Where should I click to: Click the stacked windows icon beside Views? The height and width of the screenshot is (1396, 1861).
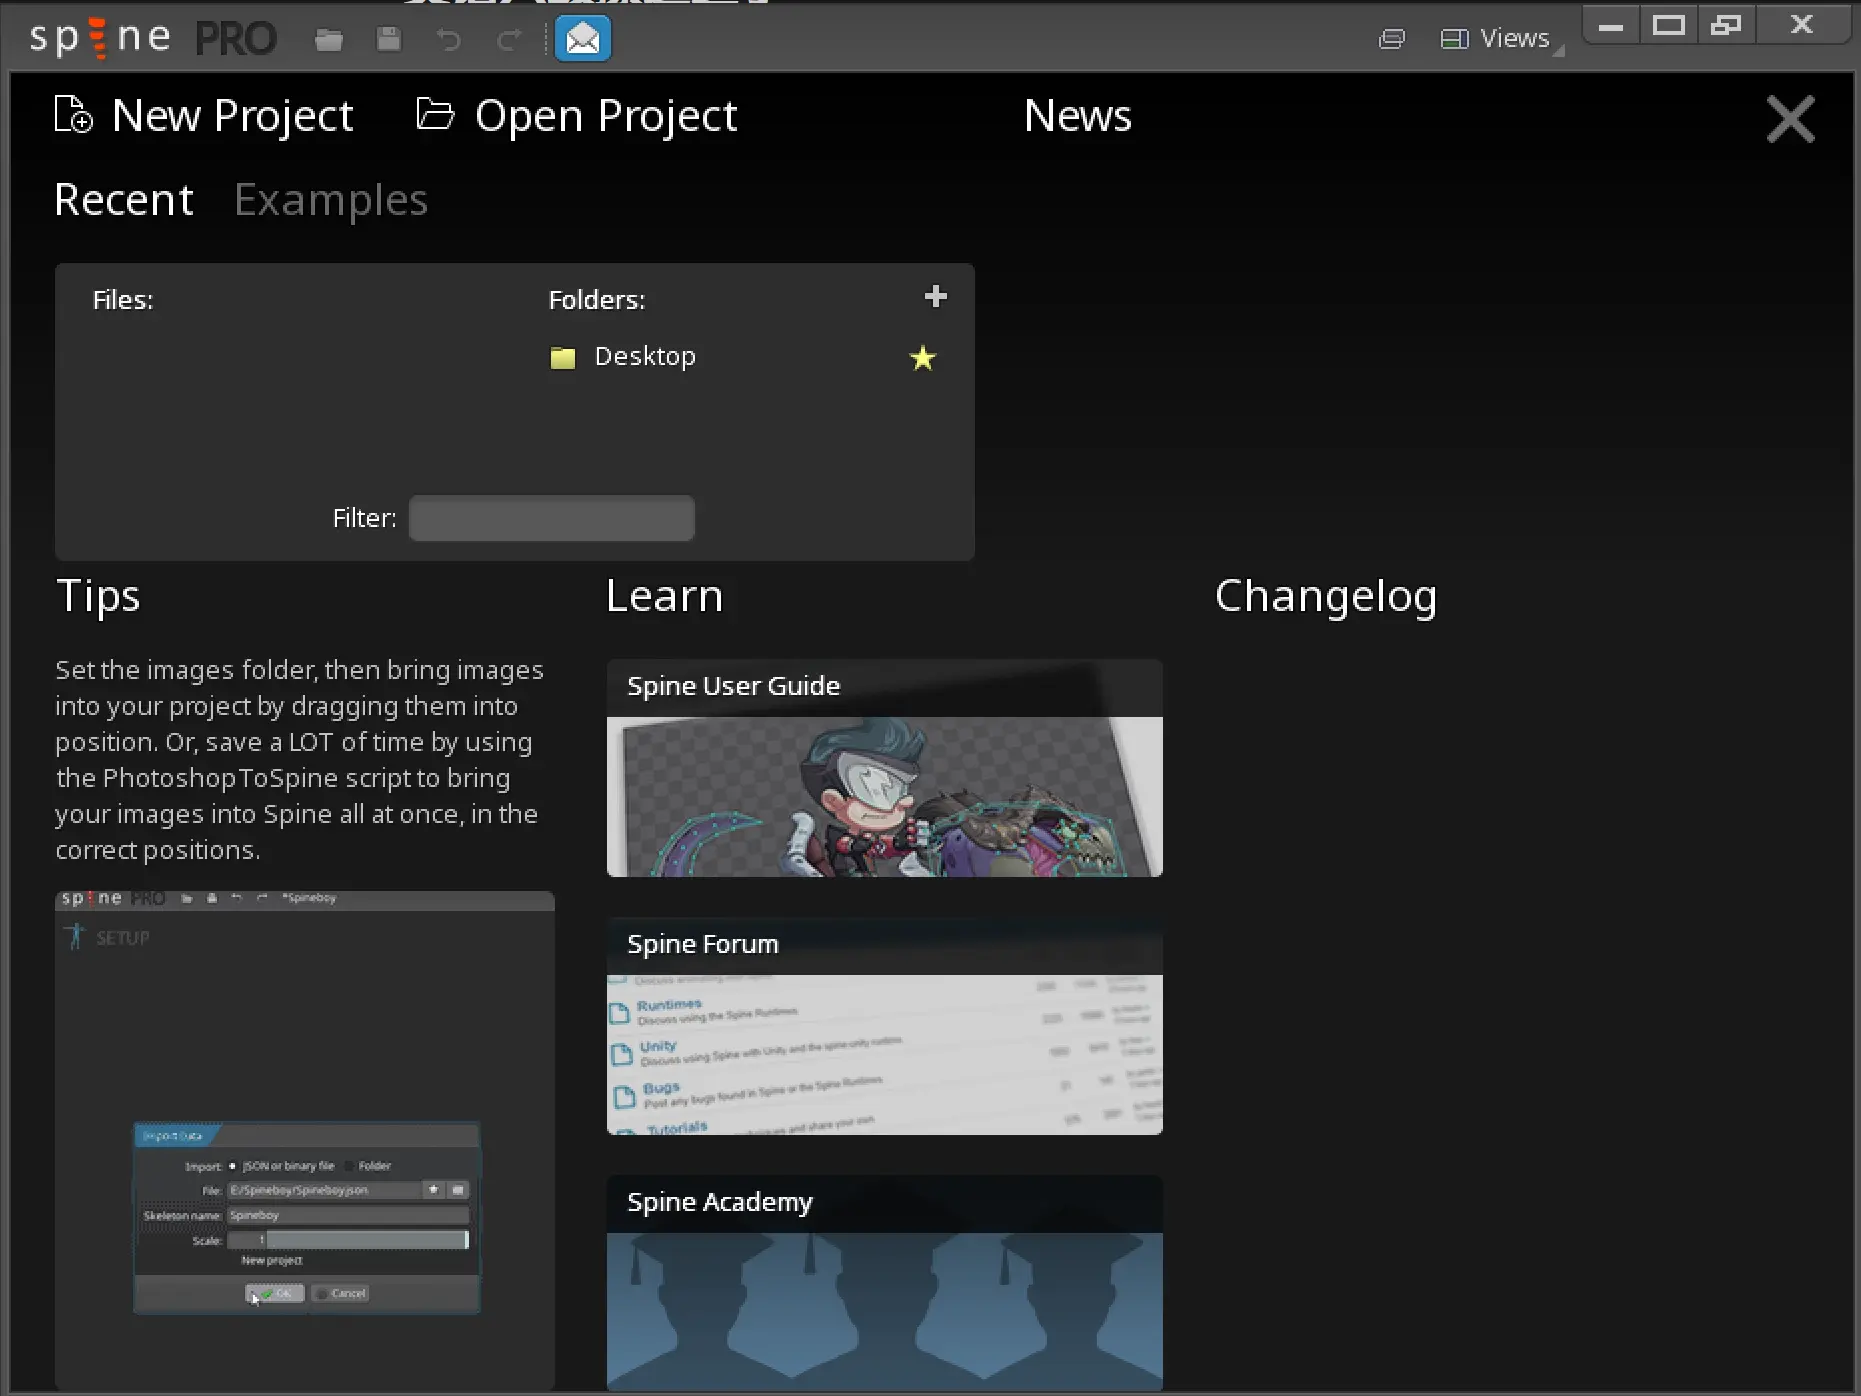pyautogui.click(x=1392, y=39)
